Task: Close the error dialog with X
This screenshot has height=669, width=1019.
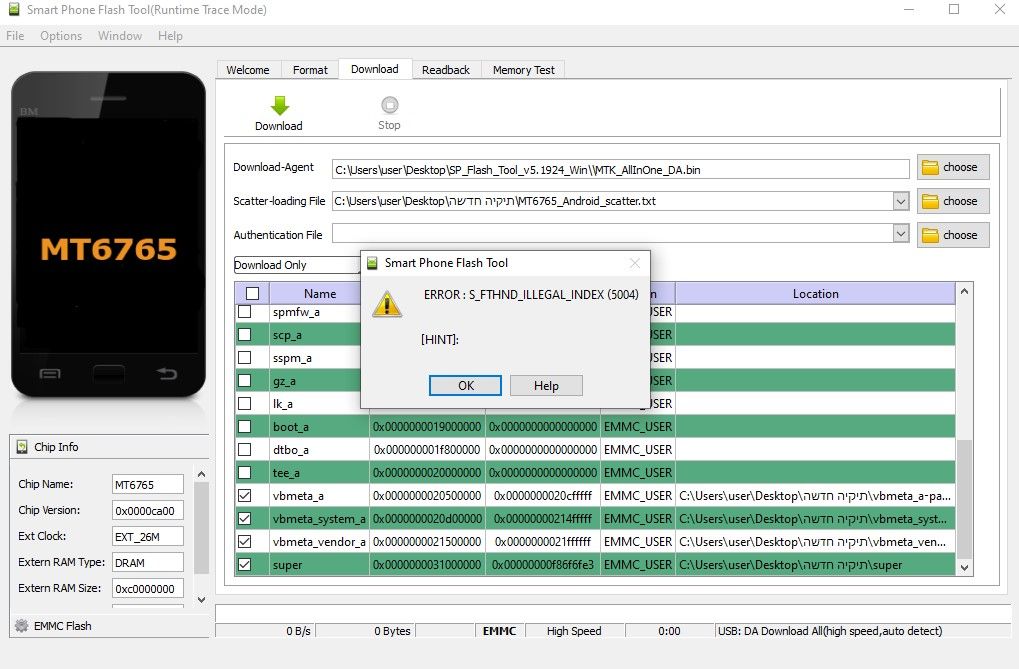Action: coord(634,264)
